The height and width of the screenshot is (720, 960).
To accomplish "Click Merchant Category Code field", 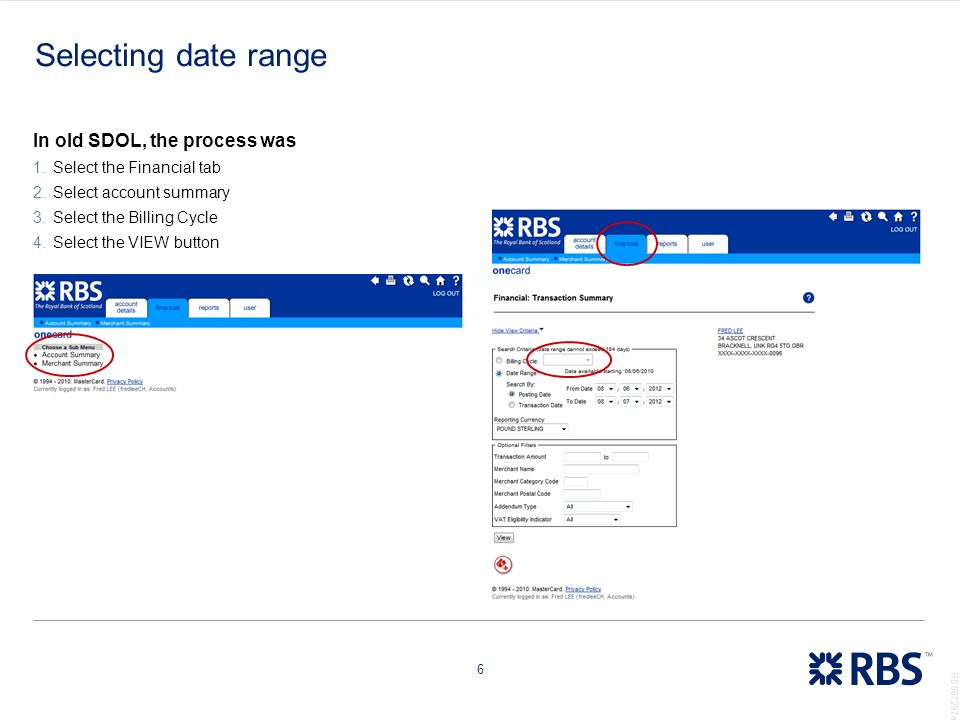I will 576,482.
